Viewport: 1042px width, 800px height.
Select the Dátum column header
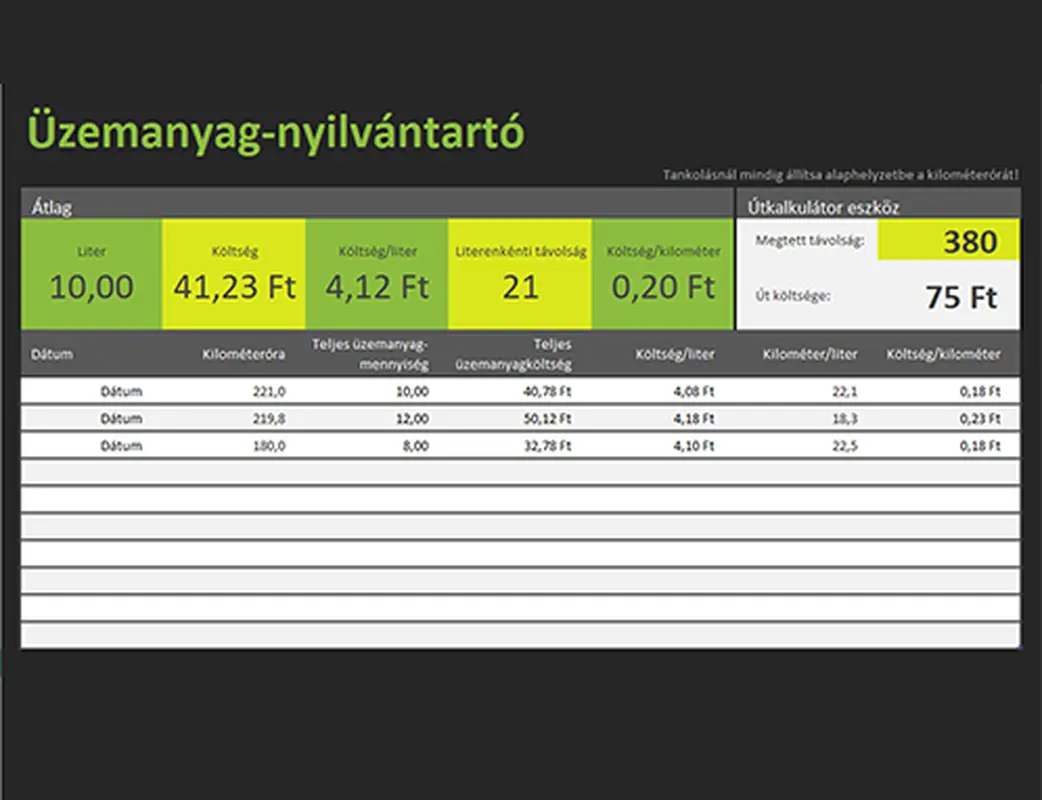[x=52, y=353]
